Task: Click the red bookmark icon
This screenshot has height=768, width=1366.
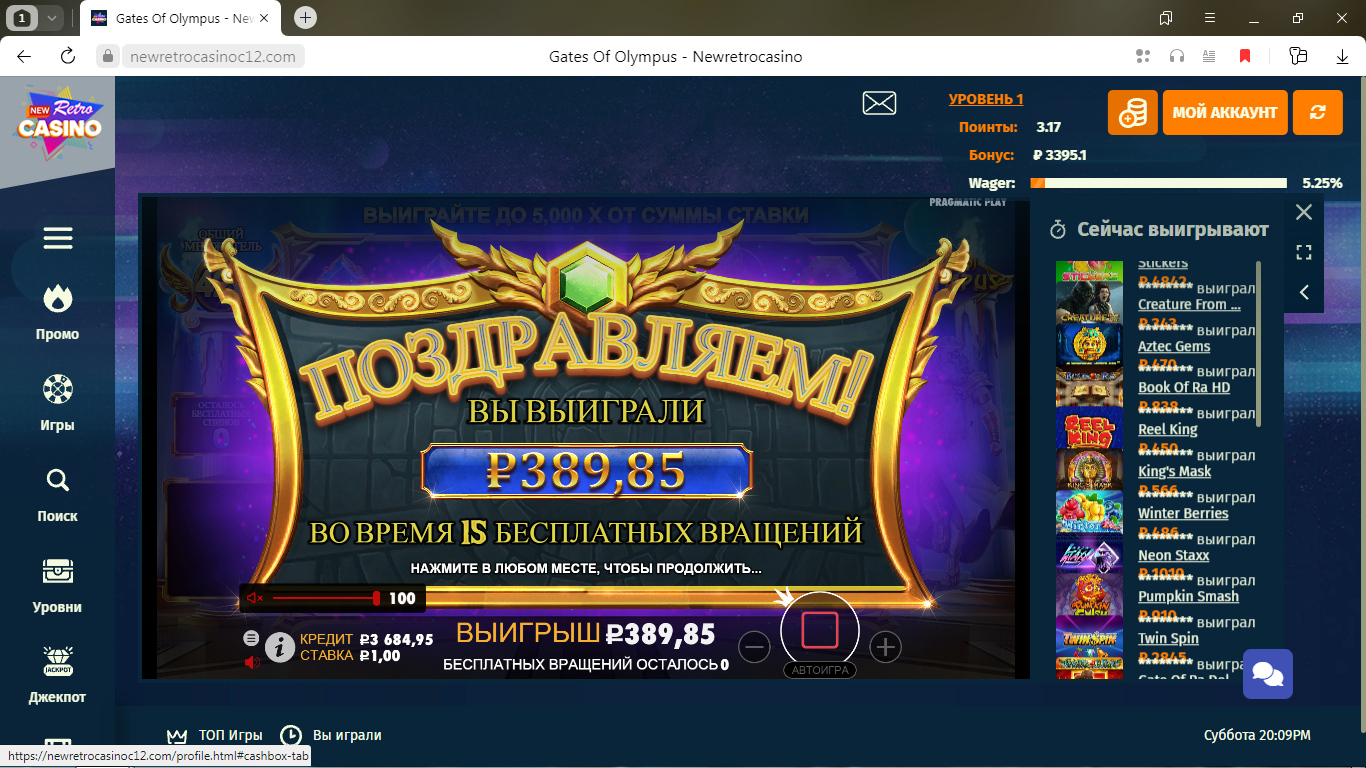Action: 1245,56
